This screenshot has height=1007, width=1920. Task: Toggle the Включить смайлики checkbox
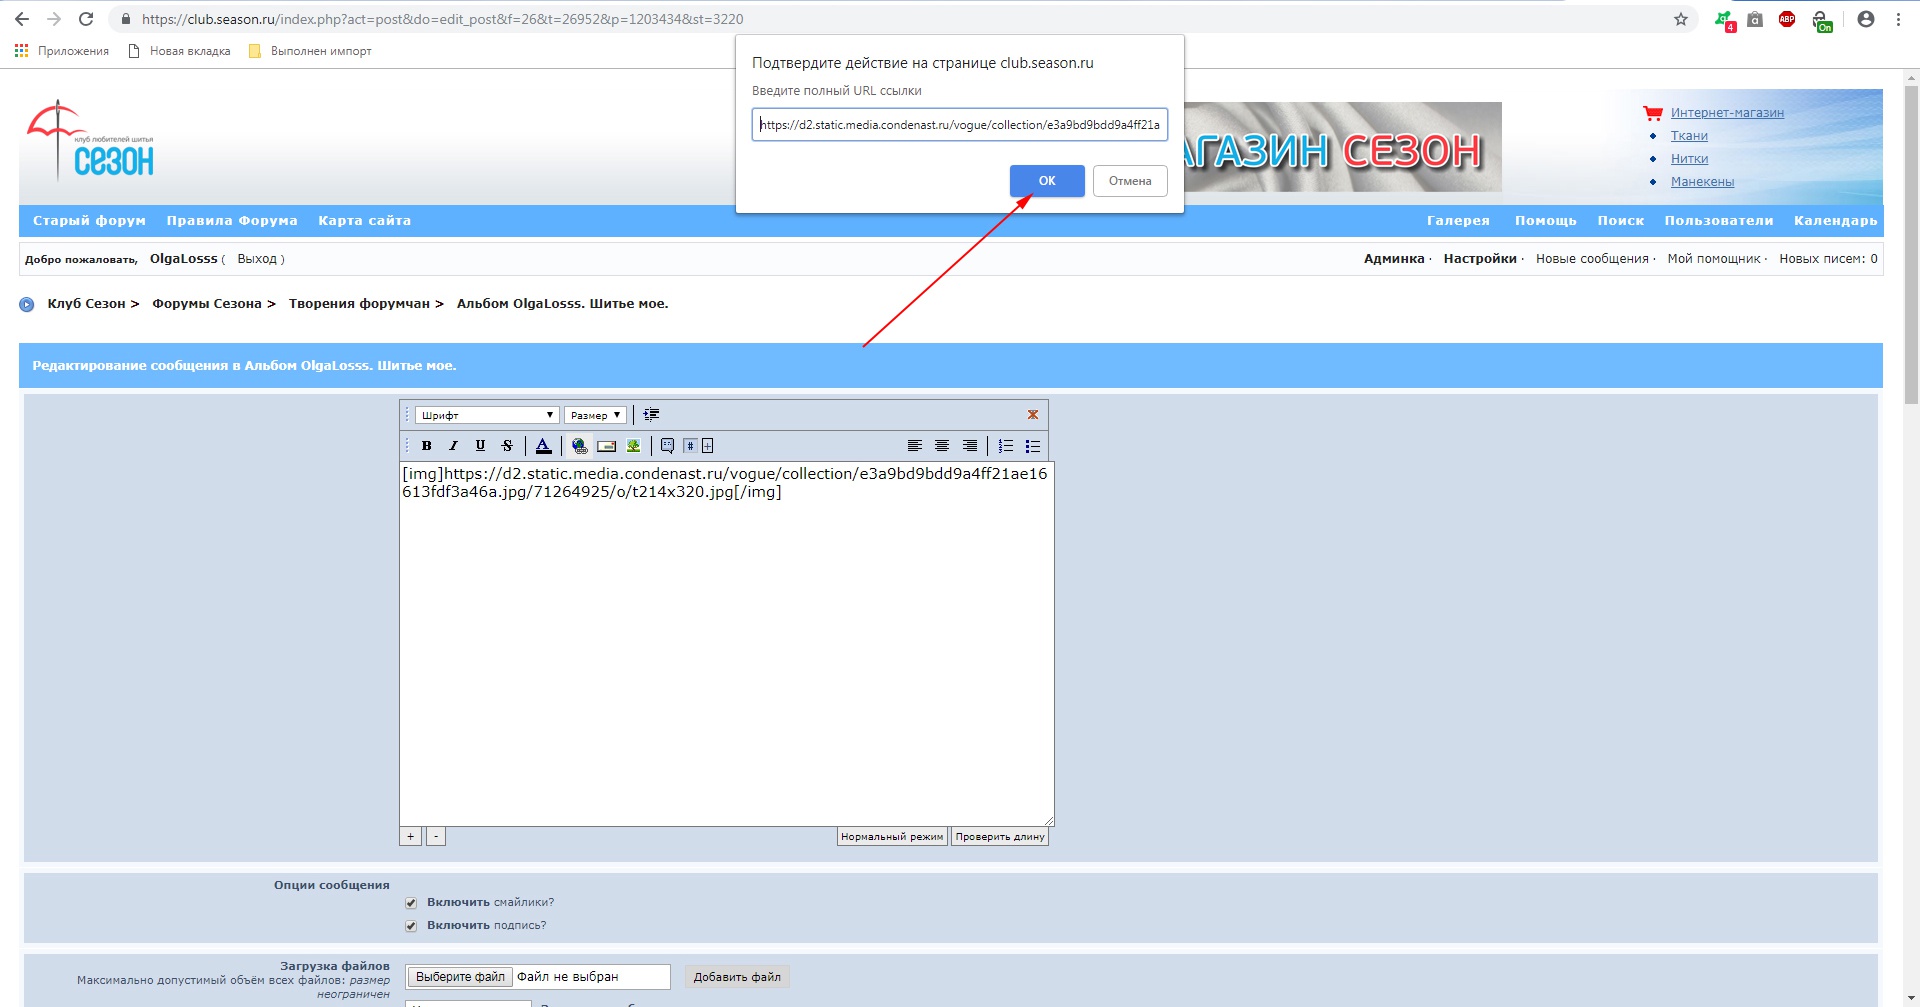tap(411, 903)
